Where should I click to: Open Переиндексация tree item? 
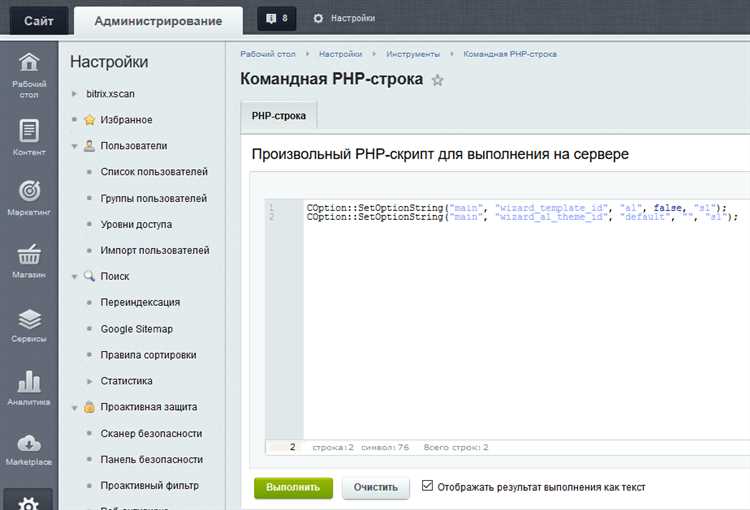[x=140, y=302]
